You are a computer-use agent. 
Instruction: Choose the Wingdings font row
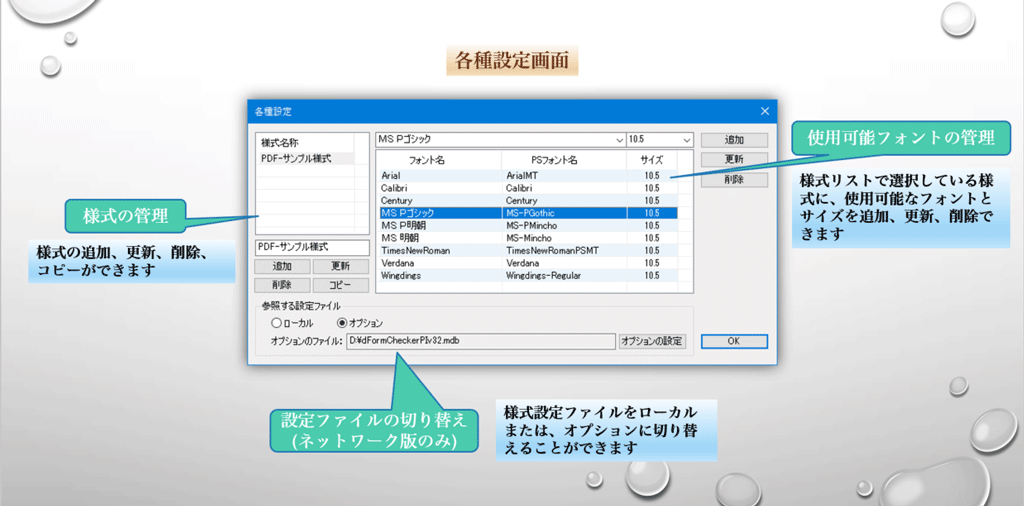440,275
